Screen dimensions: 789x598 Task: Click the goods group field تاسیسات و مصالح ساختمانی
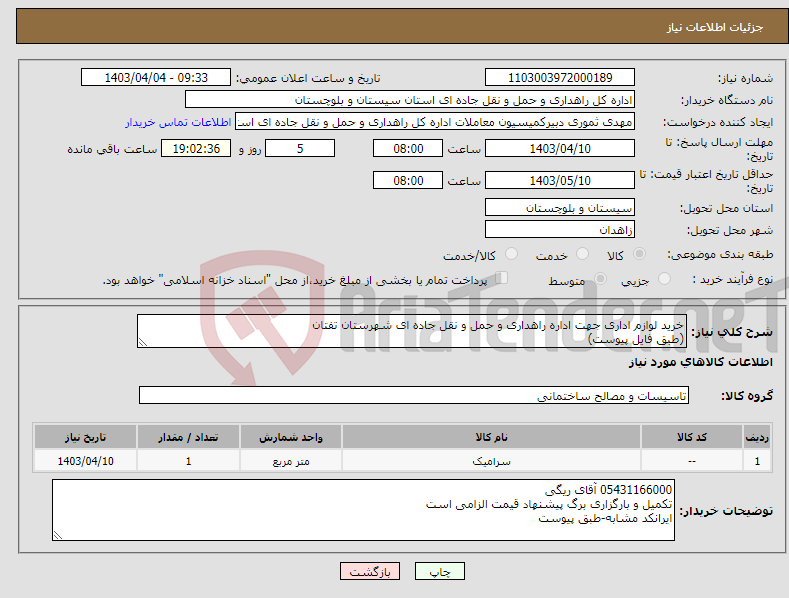click(x=414, y=396)
